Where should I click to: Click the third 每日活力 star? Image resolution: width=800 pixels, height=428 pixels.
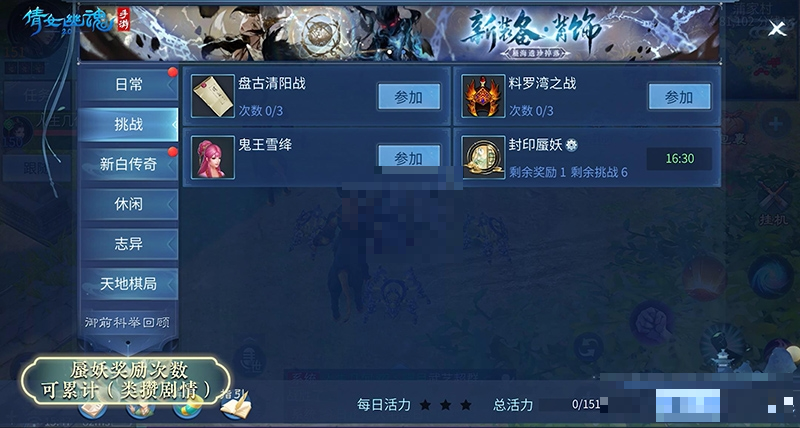(466, 405)
